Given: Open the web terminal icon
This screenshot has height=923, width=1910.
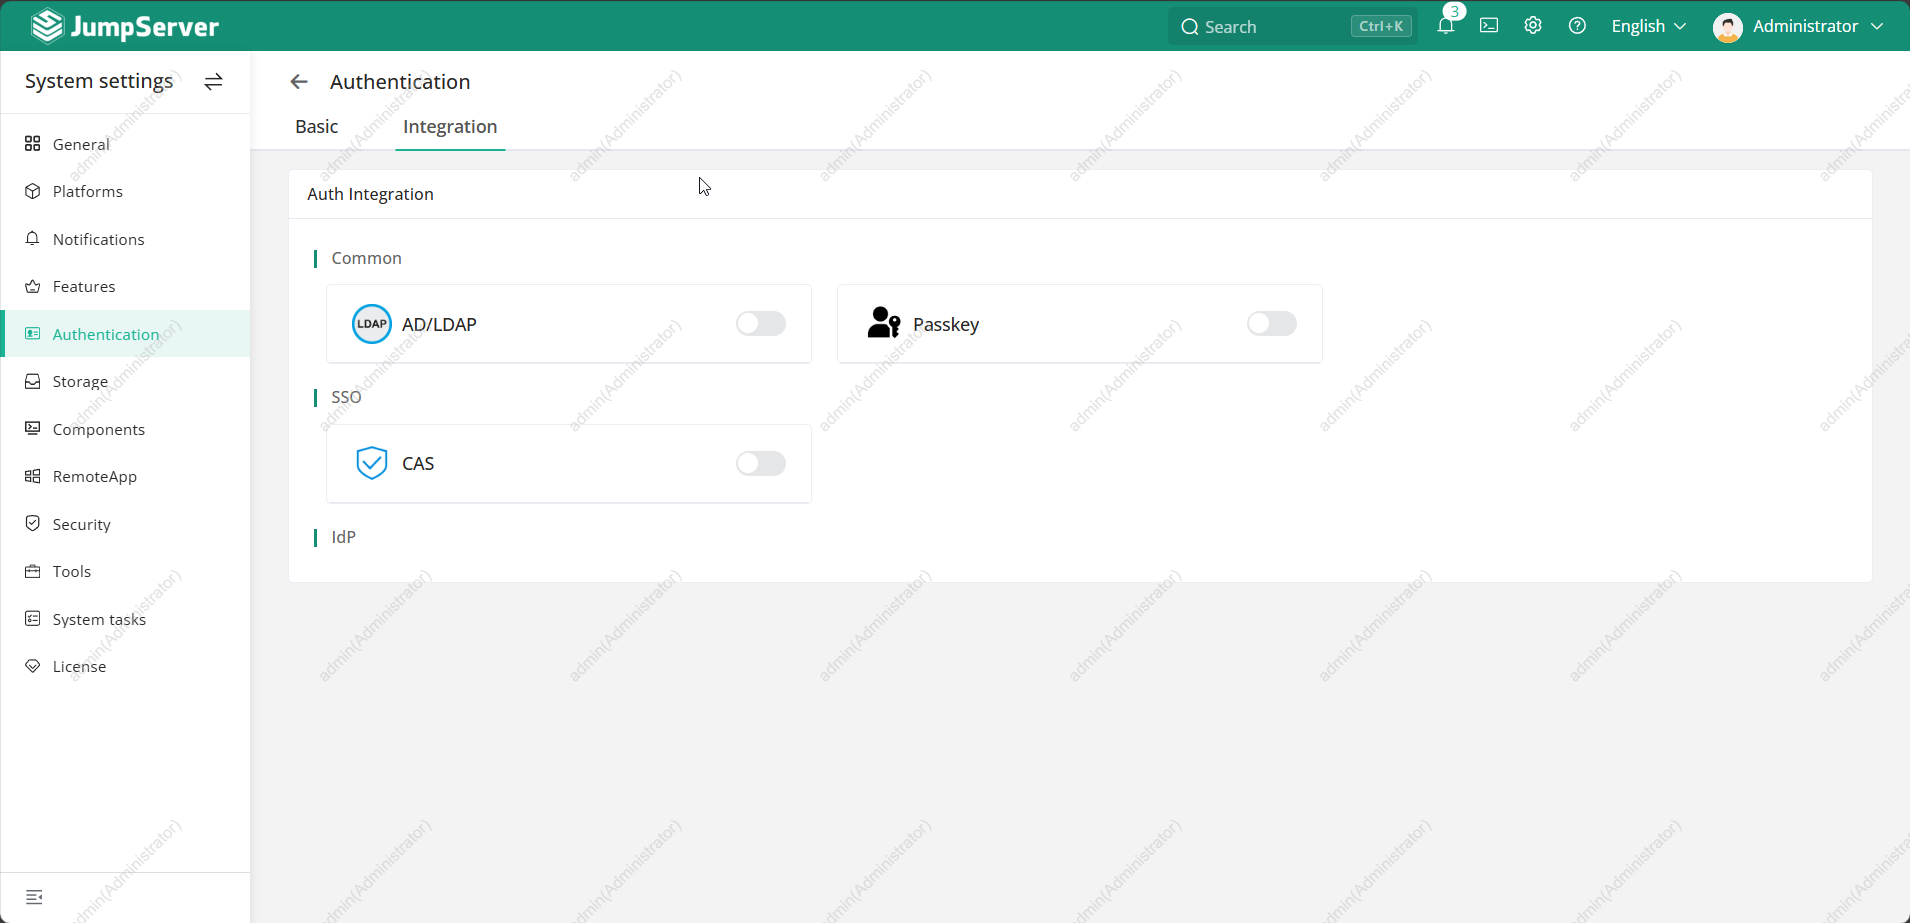Looking at the screenshot, I should [1489, 26].
